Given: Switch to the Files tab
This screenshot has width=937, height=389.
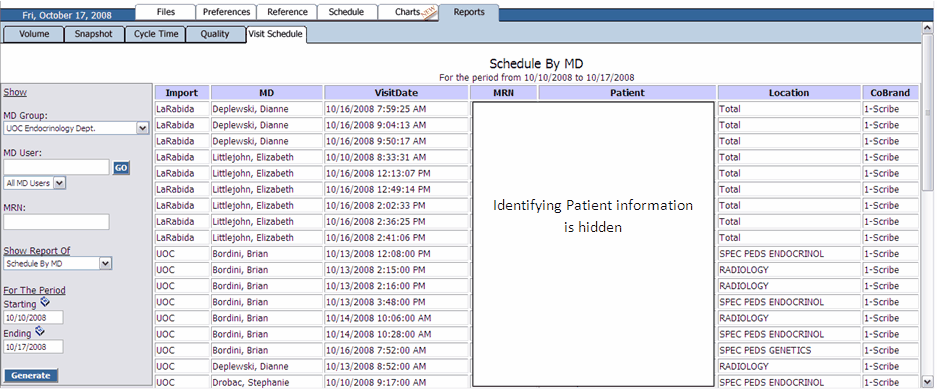Looking at the screenshot, I should (166, 12).
